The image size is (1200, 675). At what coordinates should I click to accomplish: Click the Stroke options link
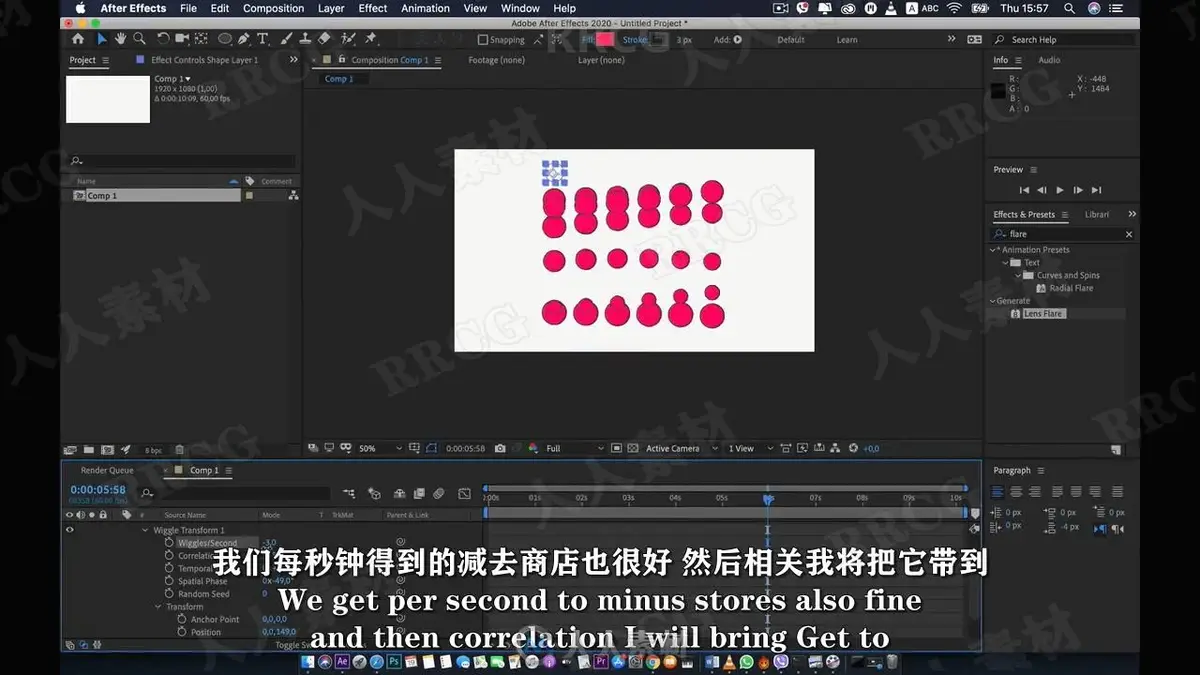634,40
